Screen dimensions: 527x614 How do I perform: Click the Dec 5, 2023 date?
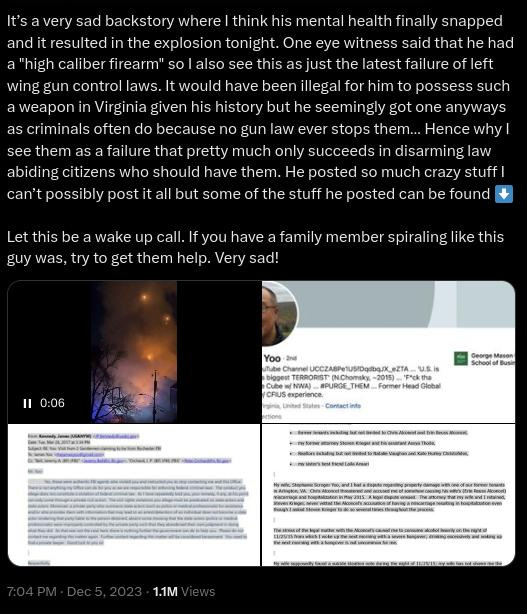(x=104, y=591)
